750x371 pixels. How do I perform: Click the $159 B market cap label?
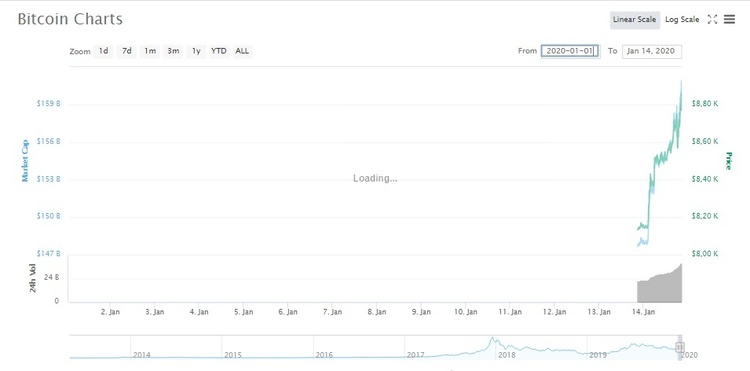coord(49,103)
